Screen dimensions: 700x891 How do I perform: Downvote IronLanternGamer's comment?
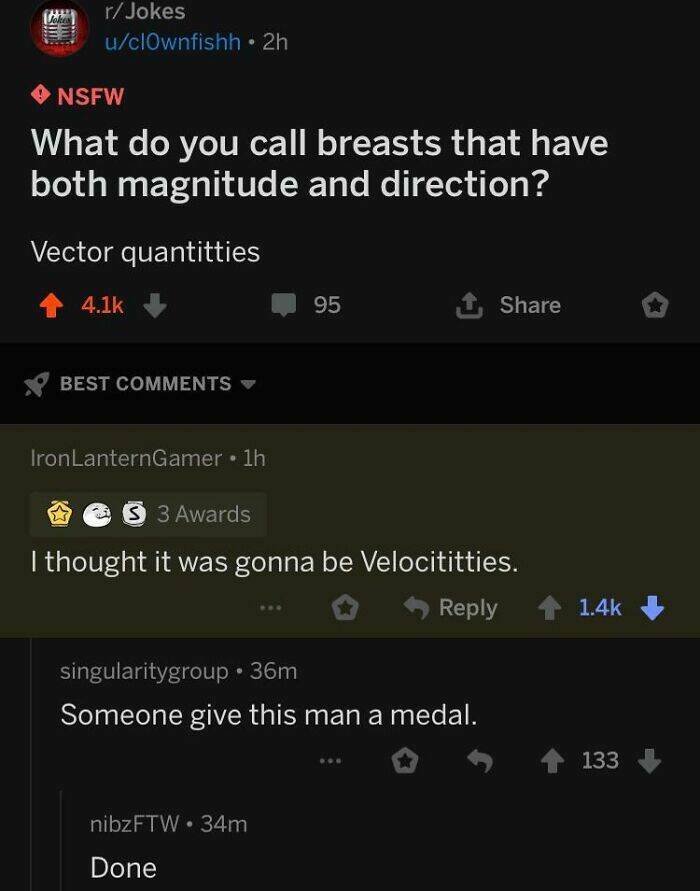tap(652, 607)
